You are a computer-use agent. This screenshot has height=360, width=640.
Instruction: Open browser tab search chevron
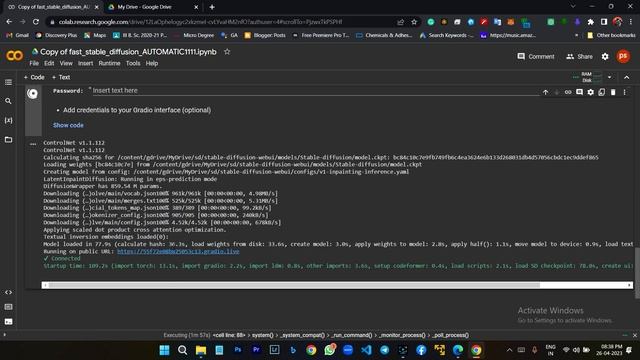click(x=573, y=7)
